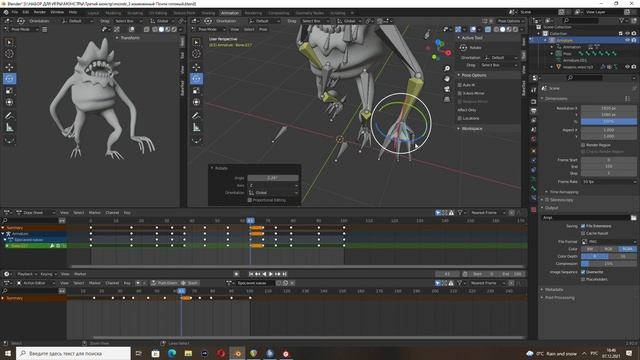Click the pan hand gizmo in viewport
Screen dimensions: 640x360
coord(447,79)
